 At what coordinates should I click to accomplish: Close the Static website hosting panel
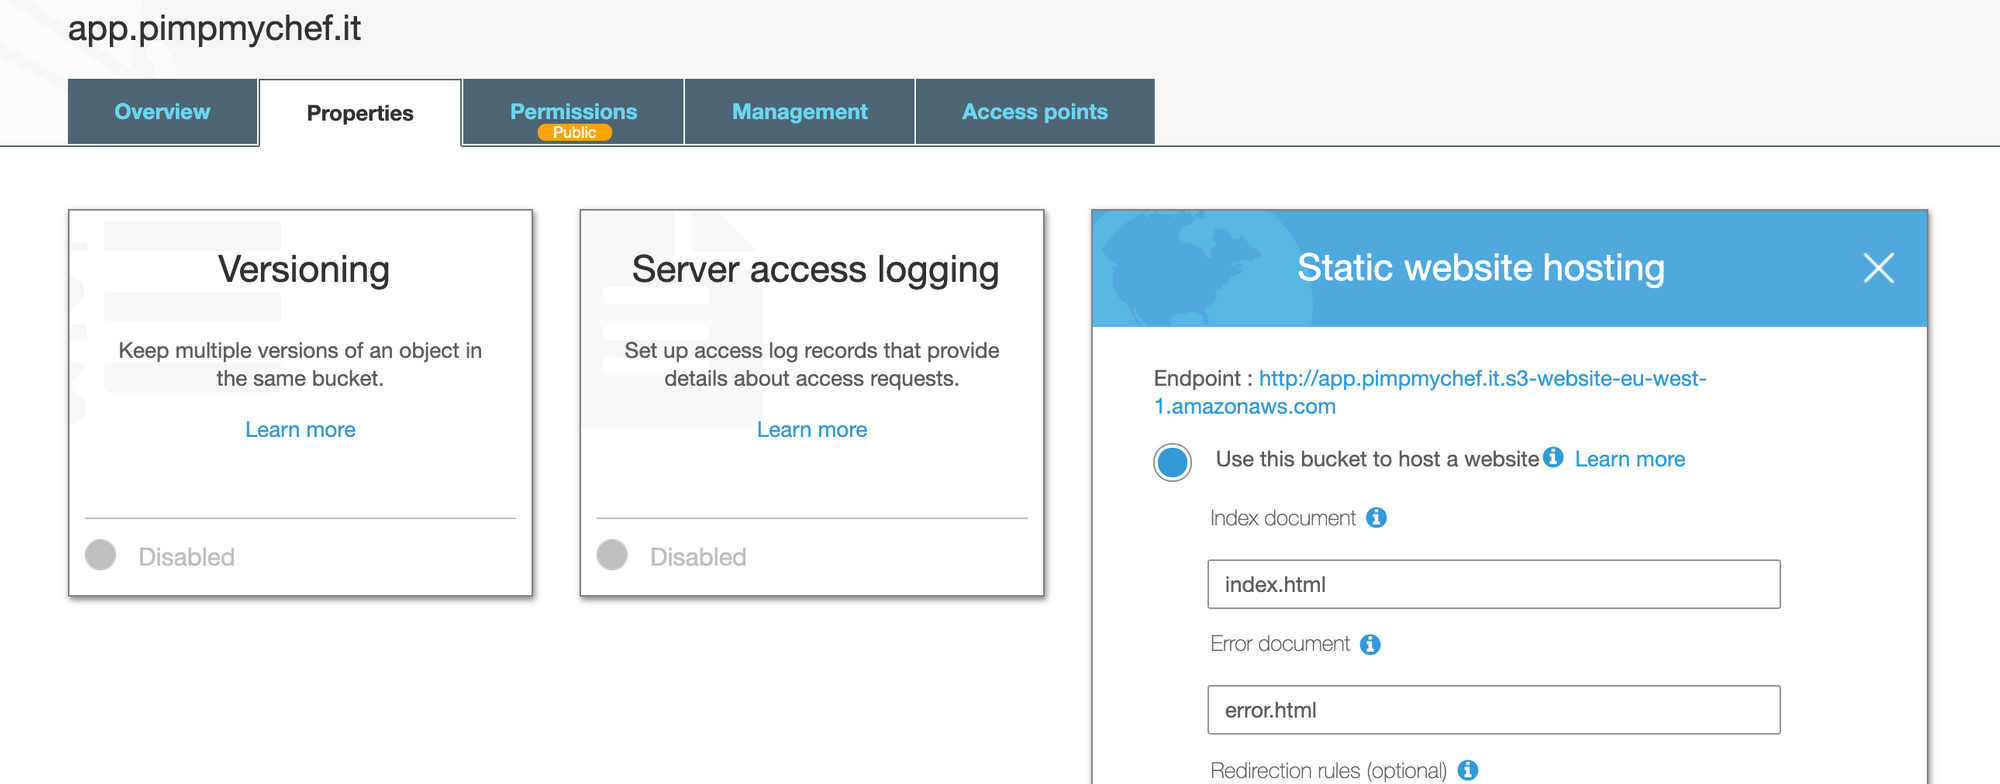1878,268
